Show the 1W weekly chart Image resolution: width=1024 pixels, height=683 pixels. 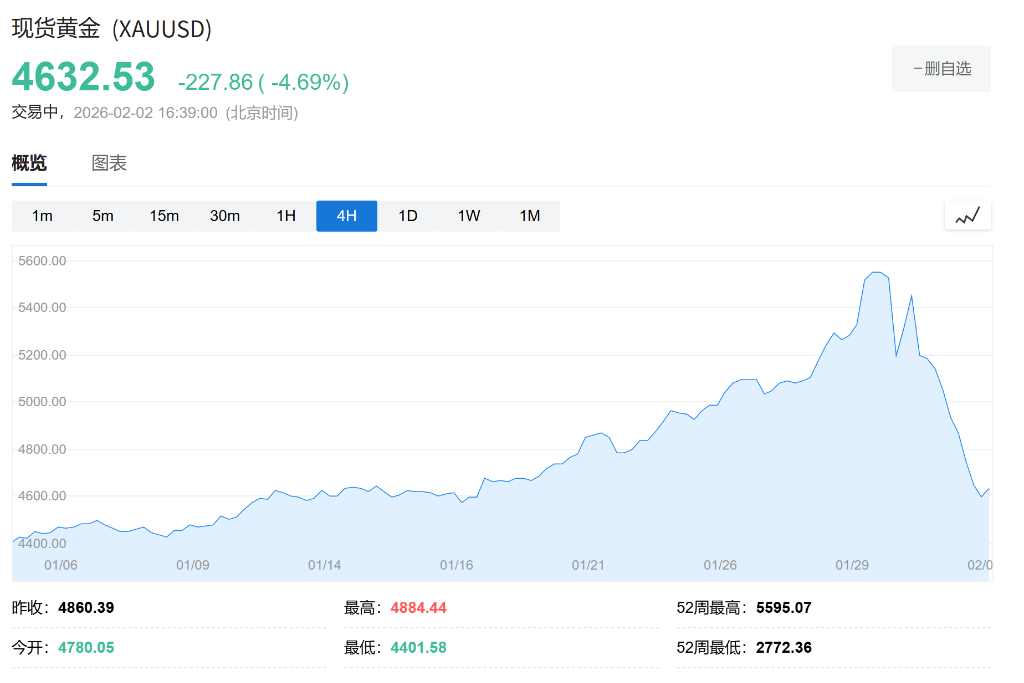click(x=469, y=216)
